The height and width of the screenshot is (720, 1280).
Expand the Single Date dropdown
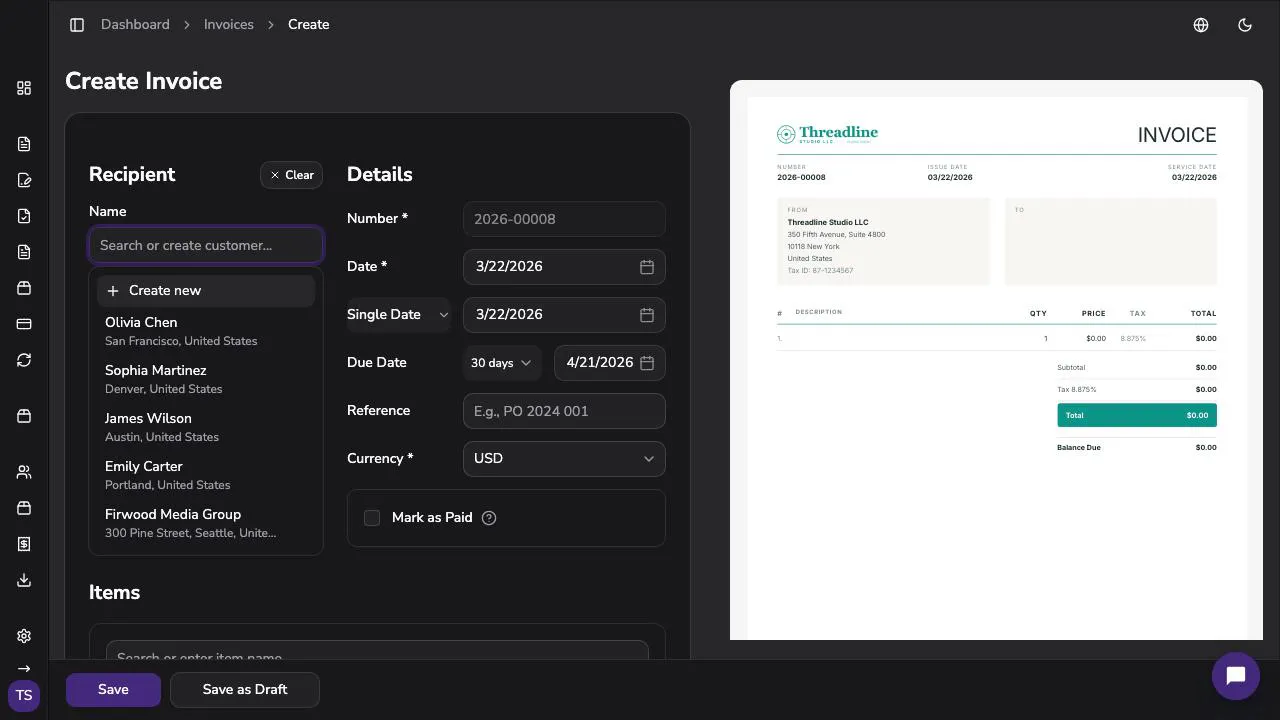click(x=399, y=315)
